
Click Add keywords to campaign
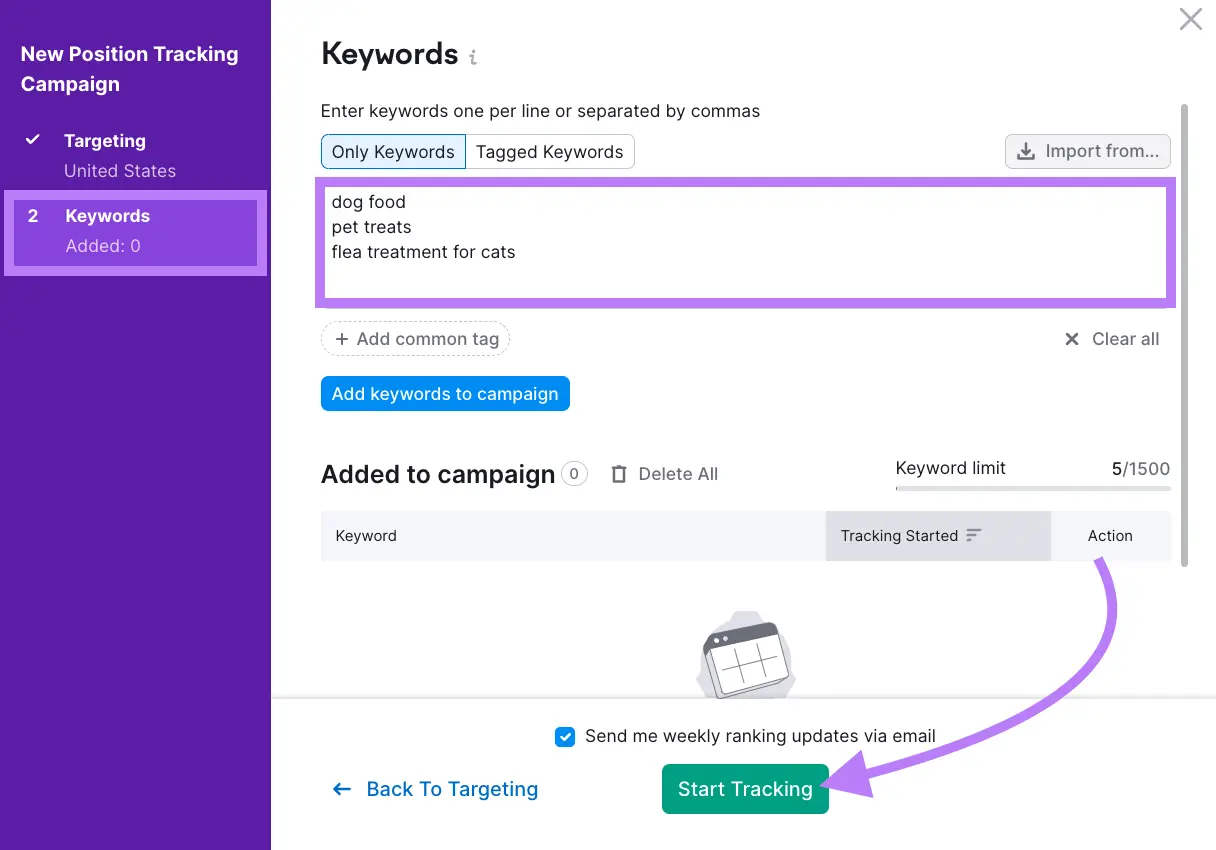pos(445,393)
